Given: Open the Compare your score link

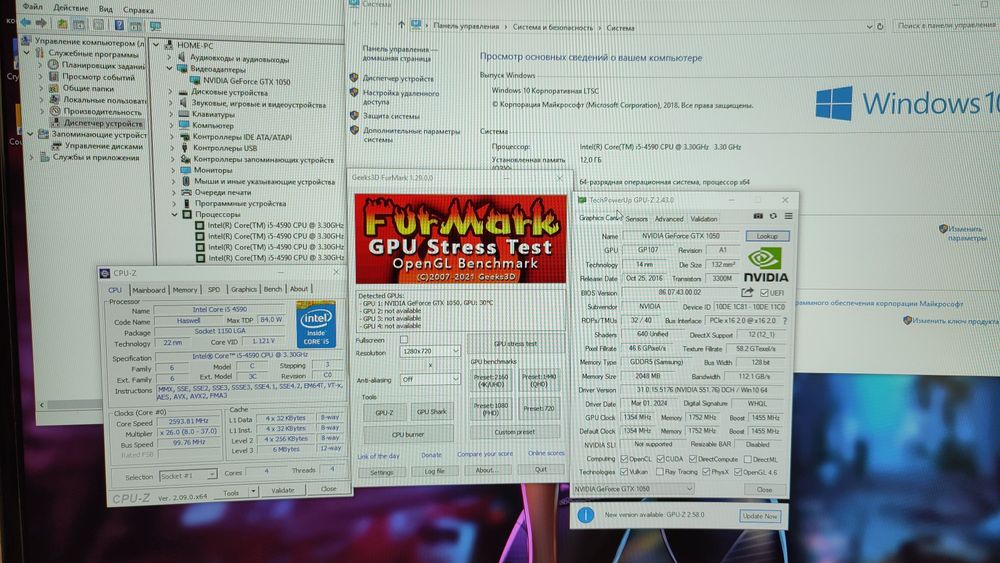Looking at the screenshot, I should click(485, 454).
